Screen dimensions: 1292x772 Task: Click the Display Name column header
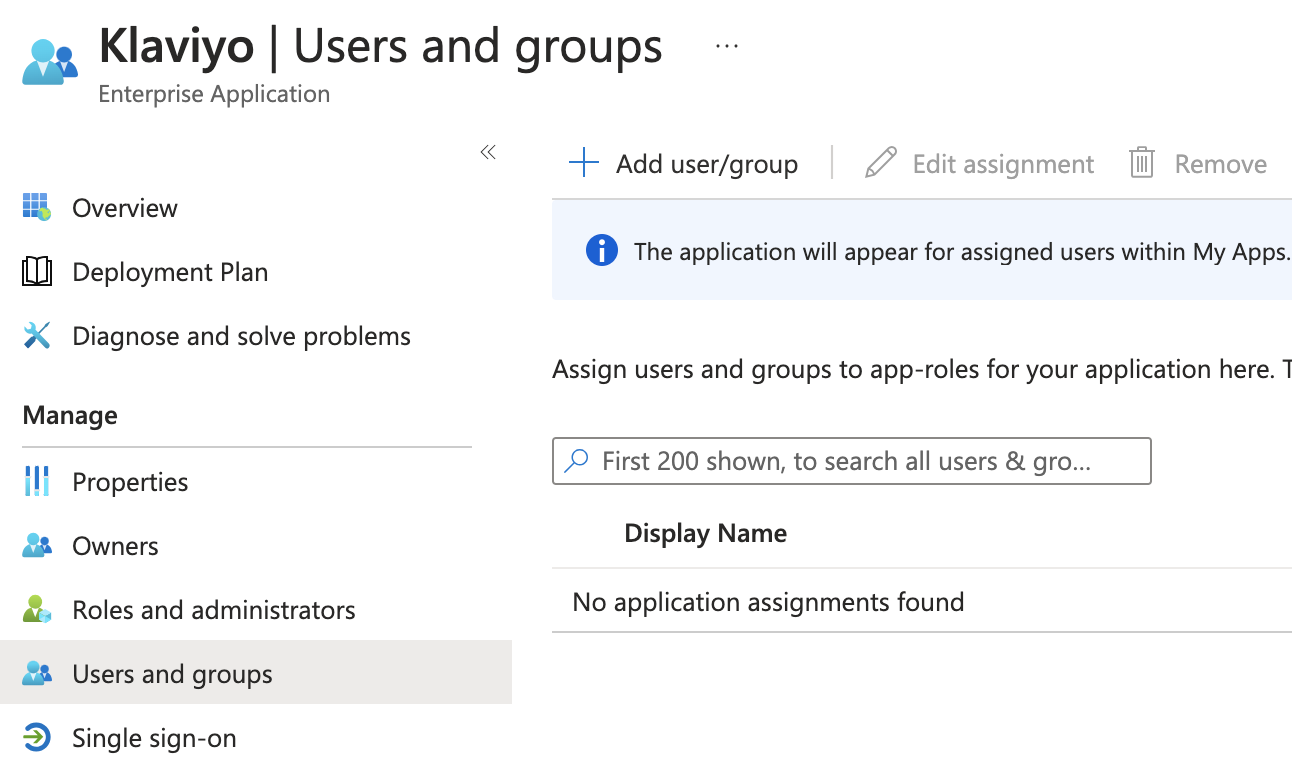click(x=705, y=533)
